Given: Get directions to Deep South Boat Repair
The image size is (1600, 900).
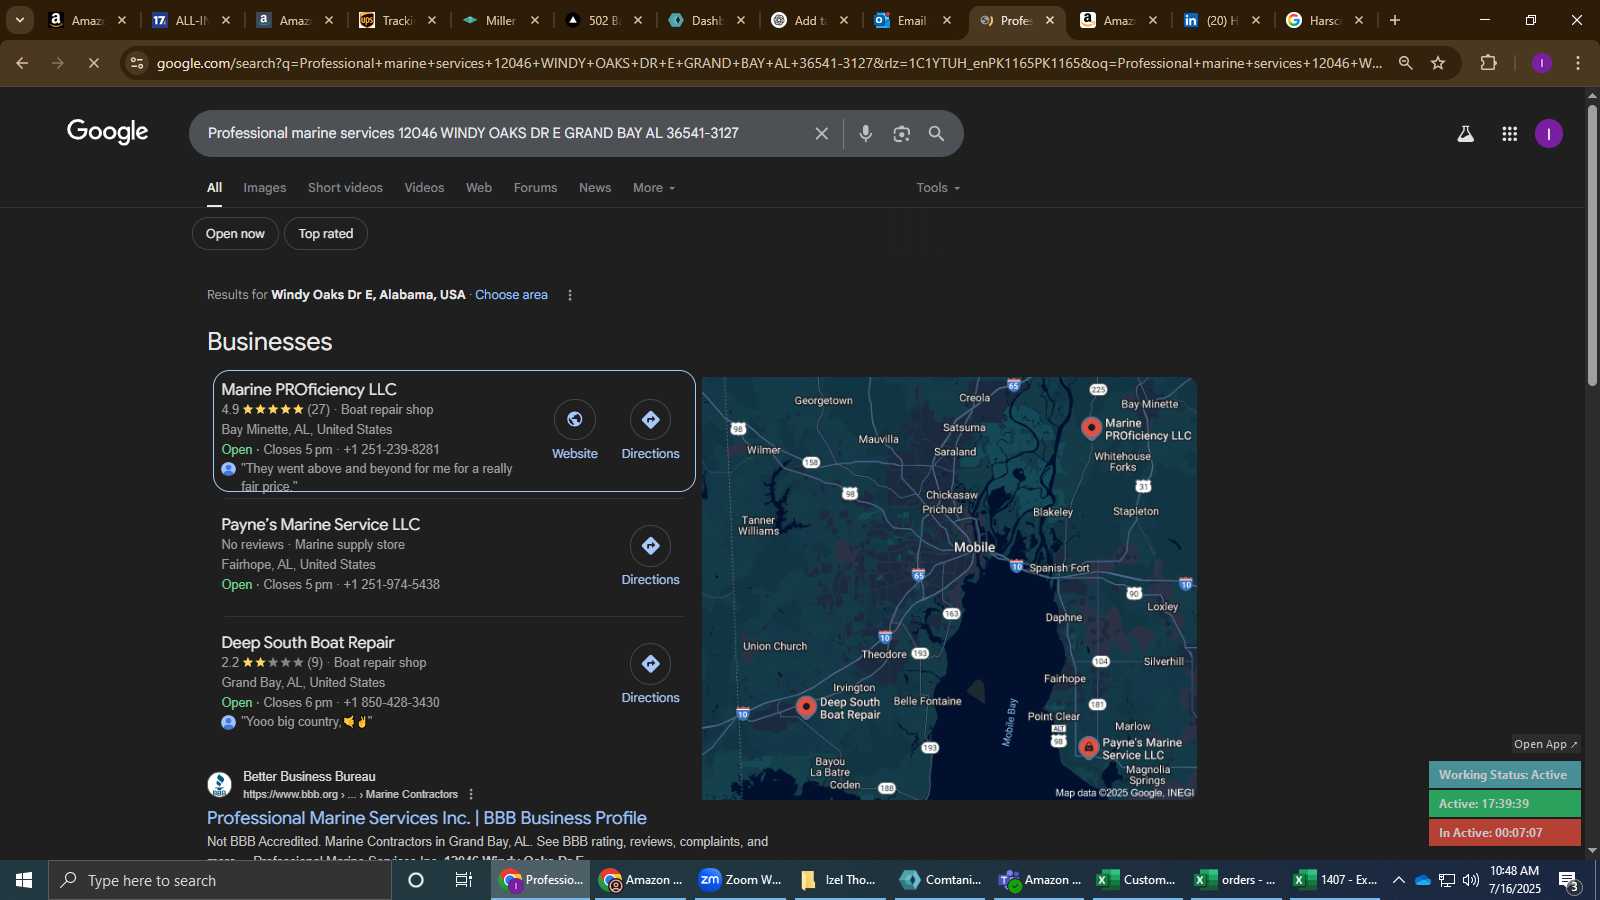Looking at the screenshot, I should pos(651,664).
